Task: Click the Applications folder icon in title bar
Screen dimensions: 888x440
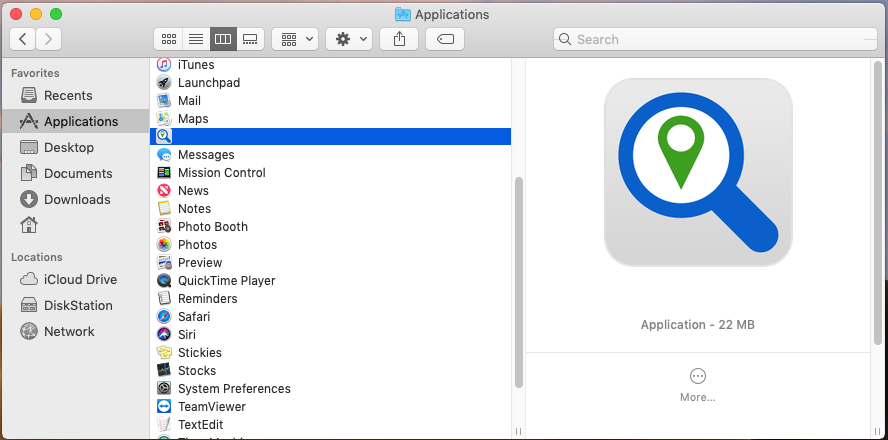Action: coord(403,14)
